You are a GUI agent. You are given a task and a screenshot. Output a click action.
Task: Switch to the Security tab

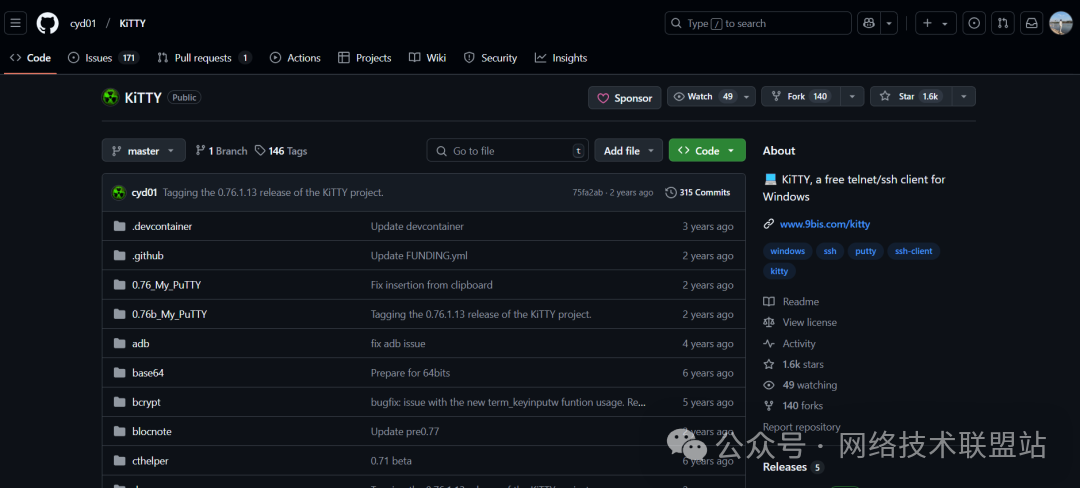coord(490,58)
